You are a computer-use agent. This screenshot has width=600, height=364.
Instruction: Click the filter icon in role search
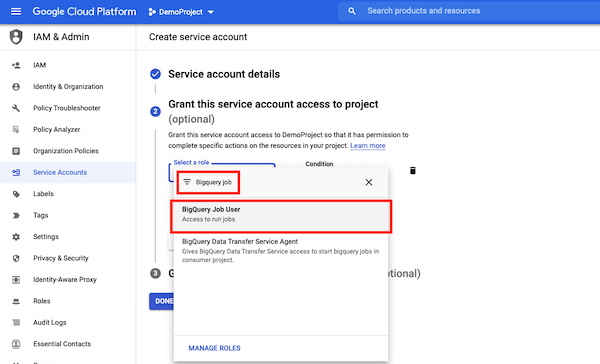(x=187, y=182)
